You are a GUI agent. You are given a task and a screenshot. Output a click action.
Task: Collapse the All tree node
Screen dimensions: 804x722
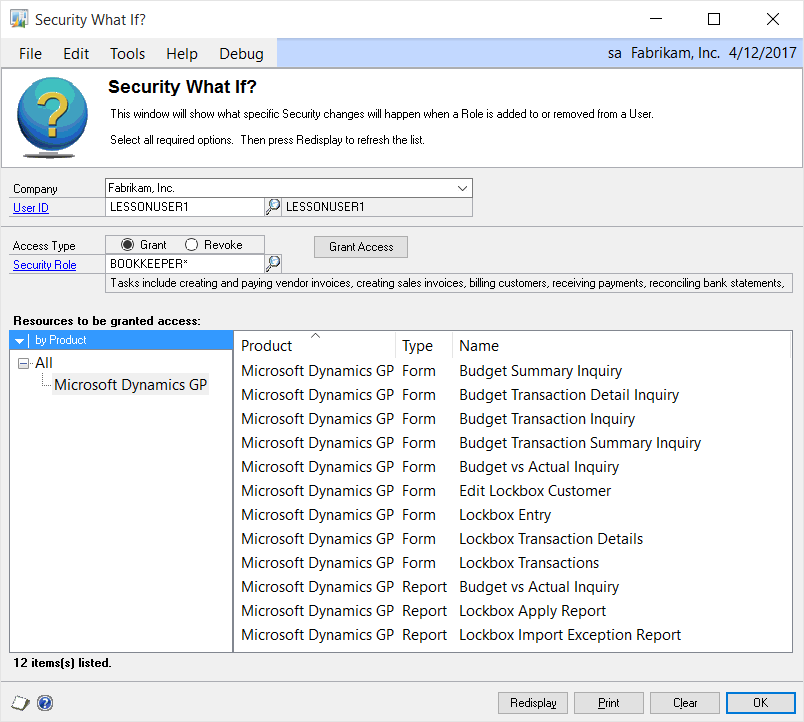point(23,364)
